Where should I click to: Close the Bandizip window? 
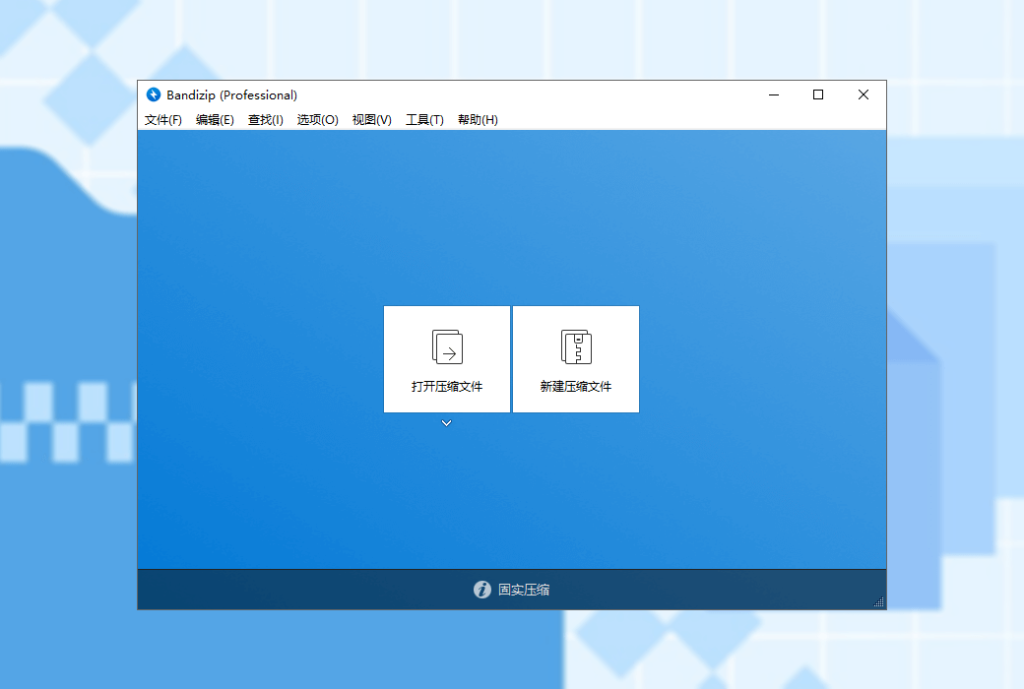click(x=863, y=95)
